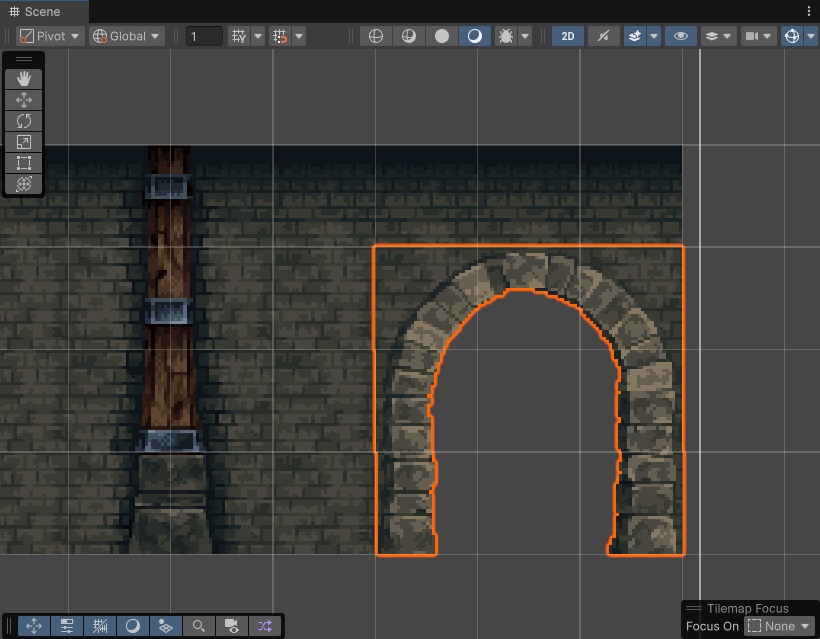
Task: Expand view options layers dropdown arrow
Action: (x=727, y=36)
